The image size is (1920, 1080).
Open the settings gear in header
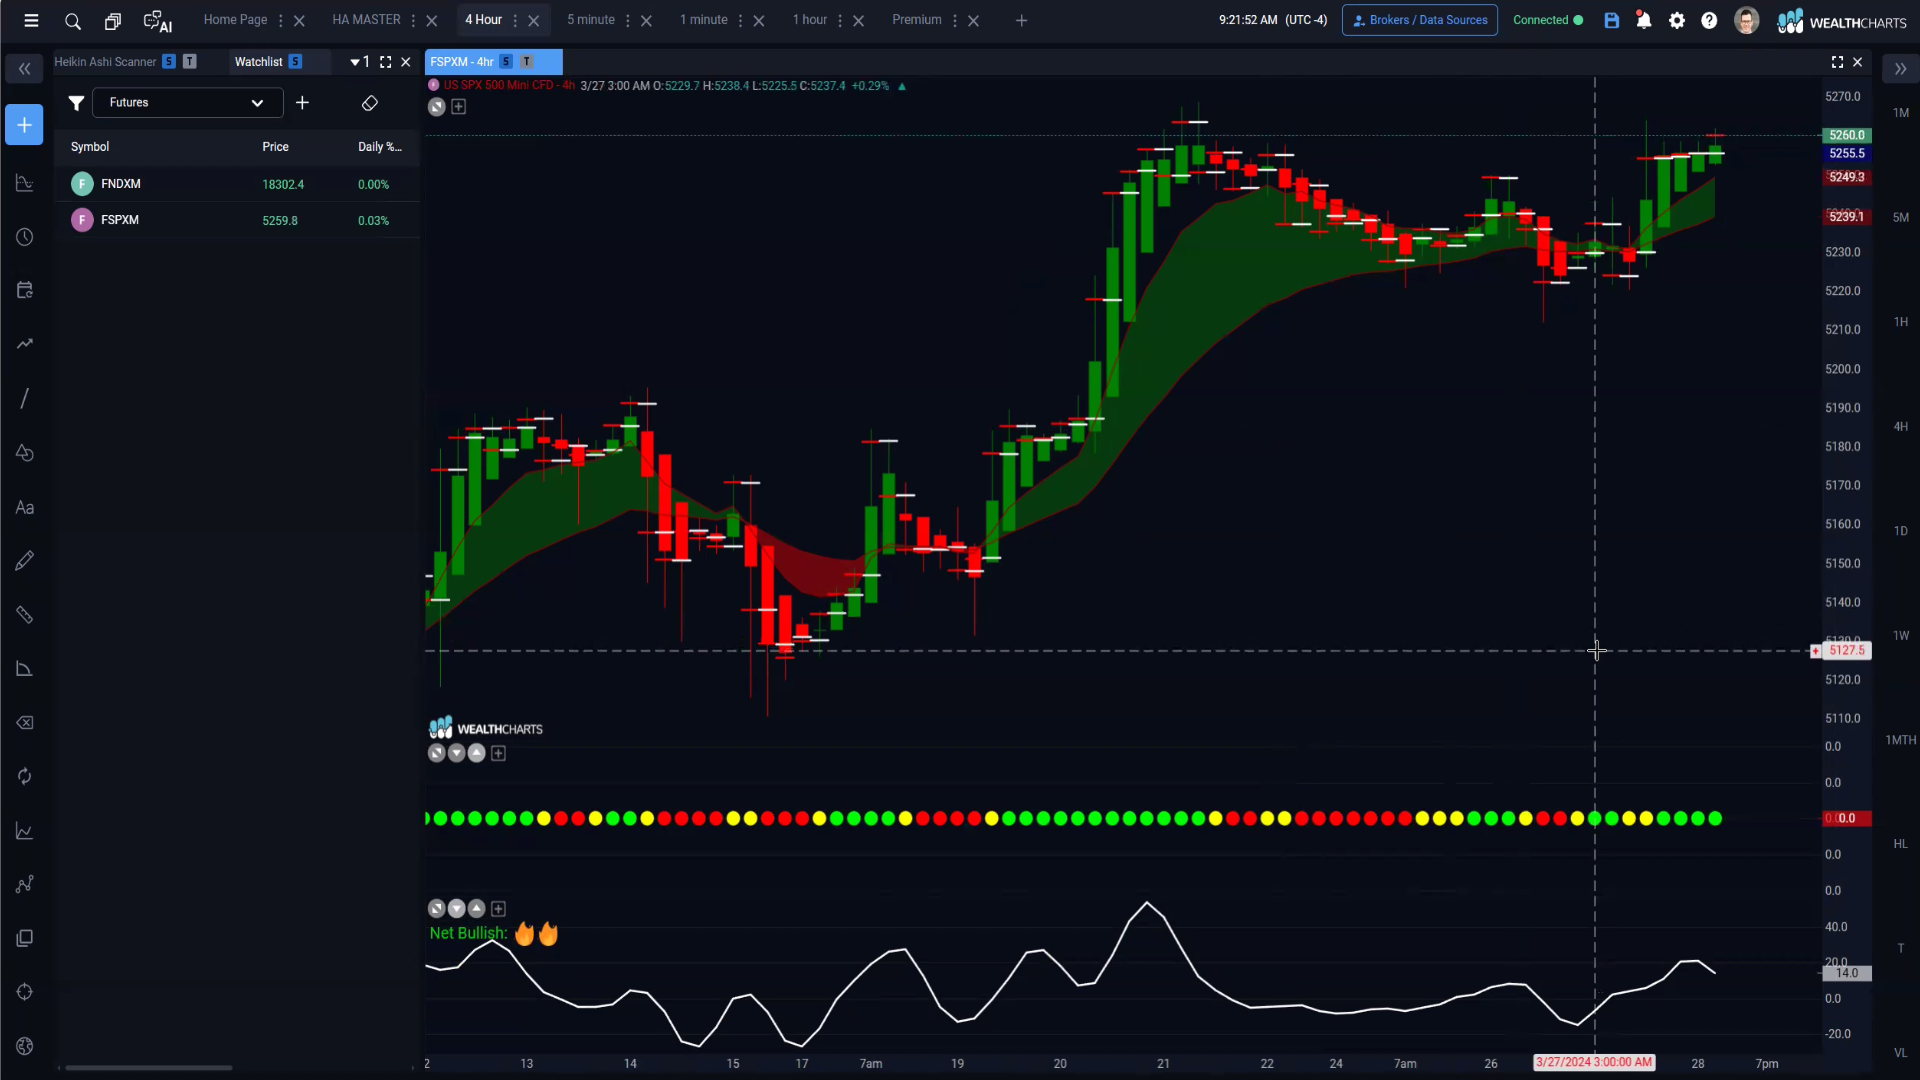point(1677,20)
